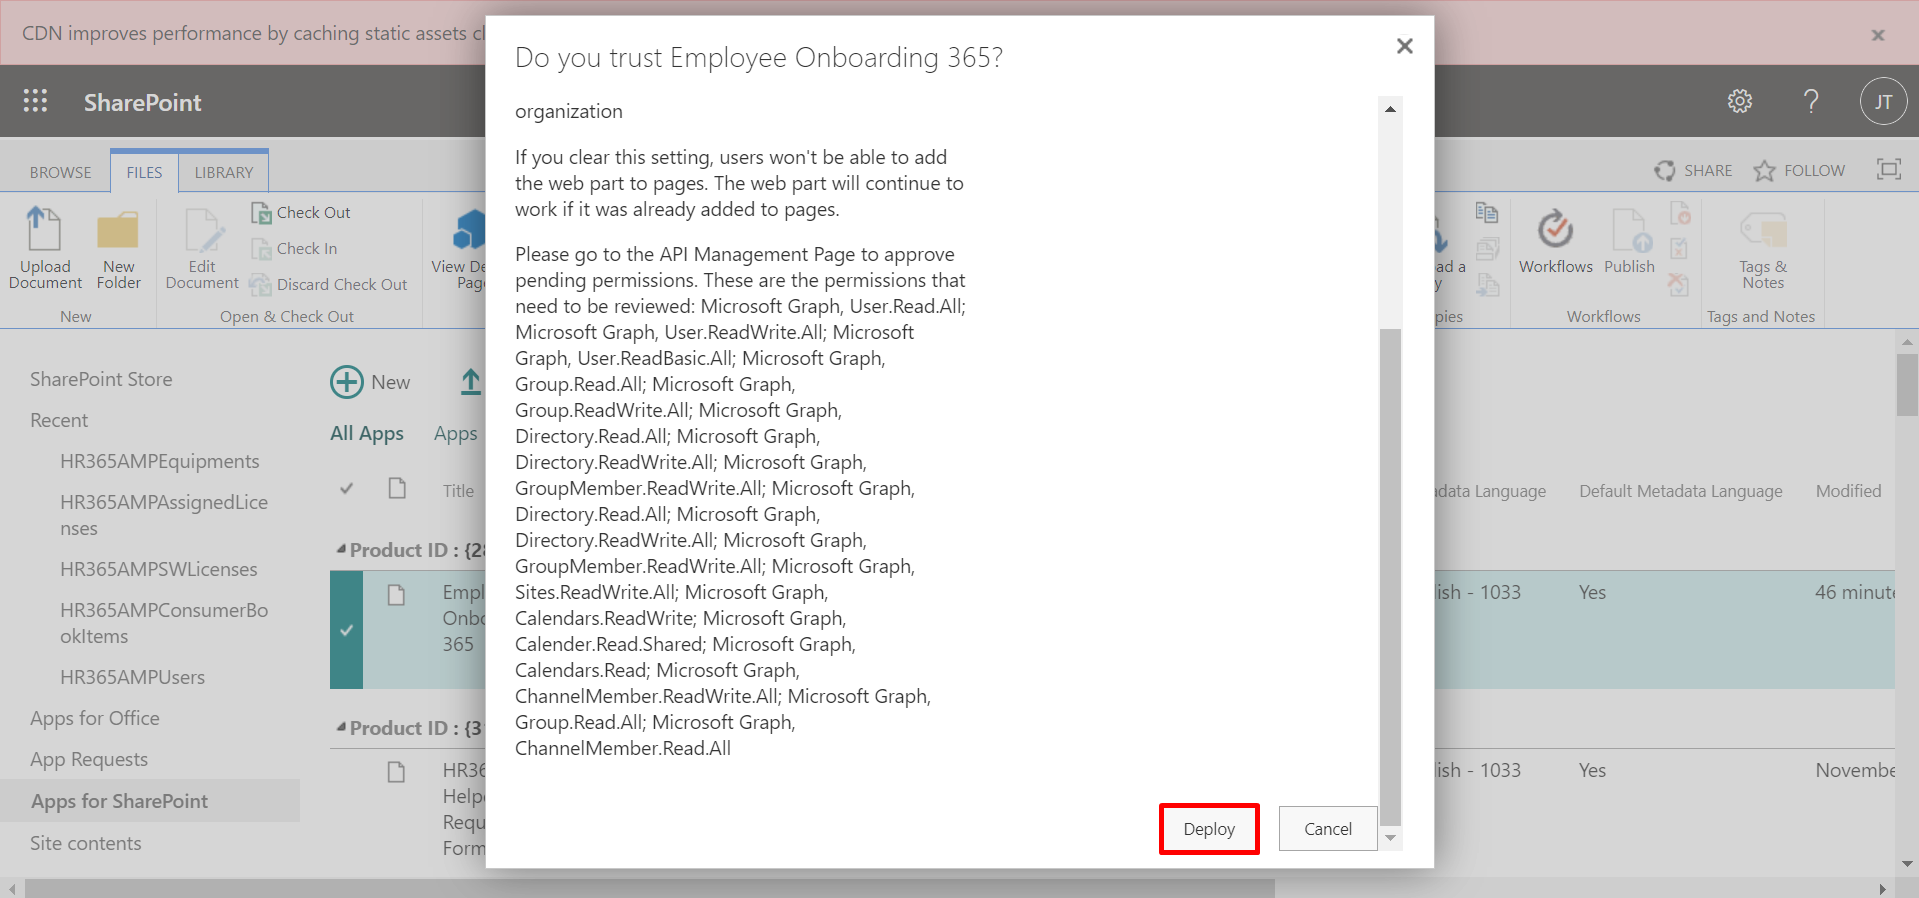Close the trust dialog with the X
Image resolution: width=1919 pixels, height=898 pixels.
pos(1404,46)
